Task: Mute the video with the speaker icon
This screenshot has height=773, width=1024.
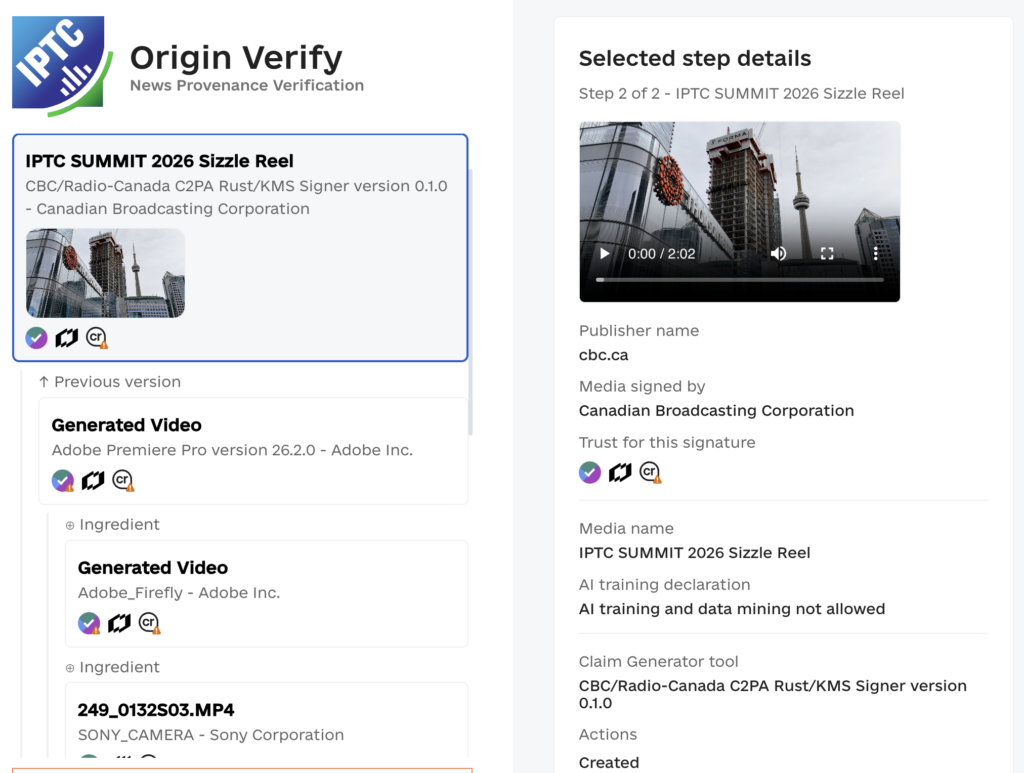Action: tap(778, 253)
